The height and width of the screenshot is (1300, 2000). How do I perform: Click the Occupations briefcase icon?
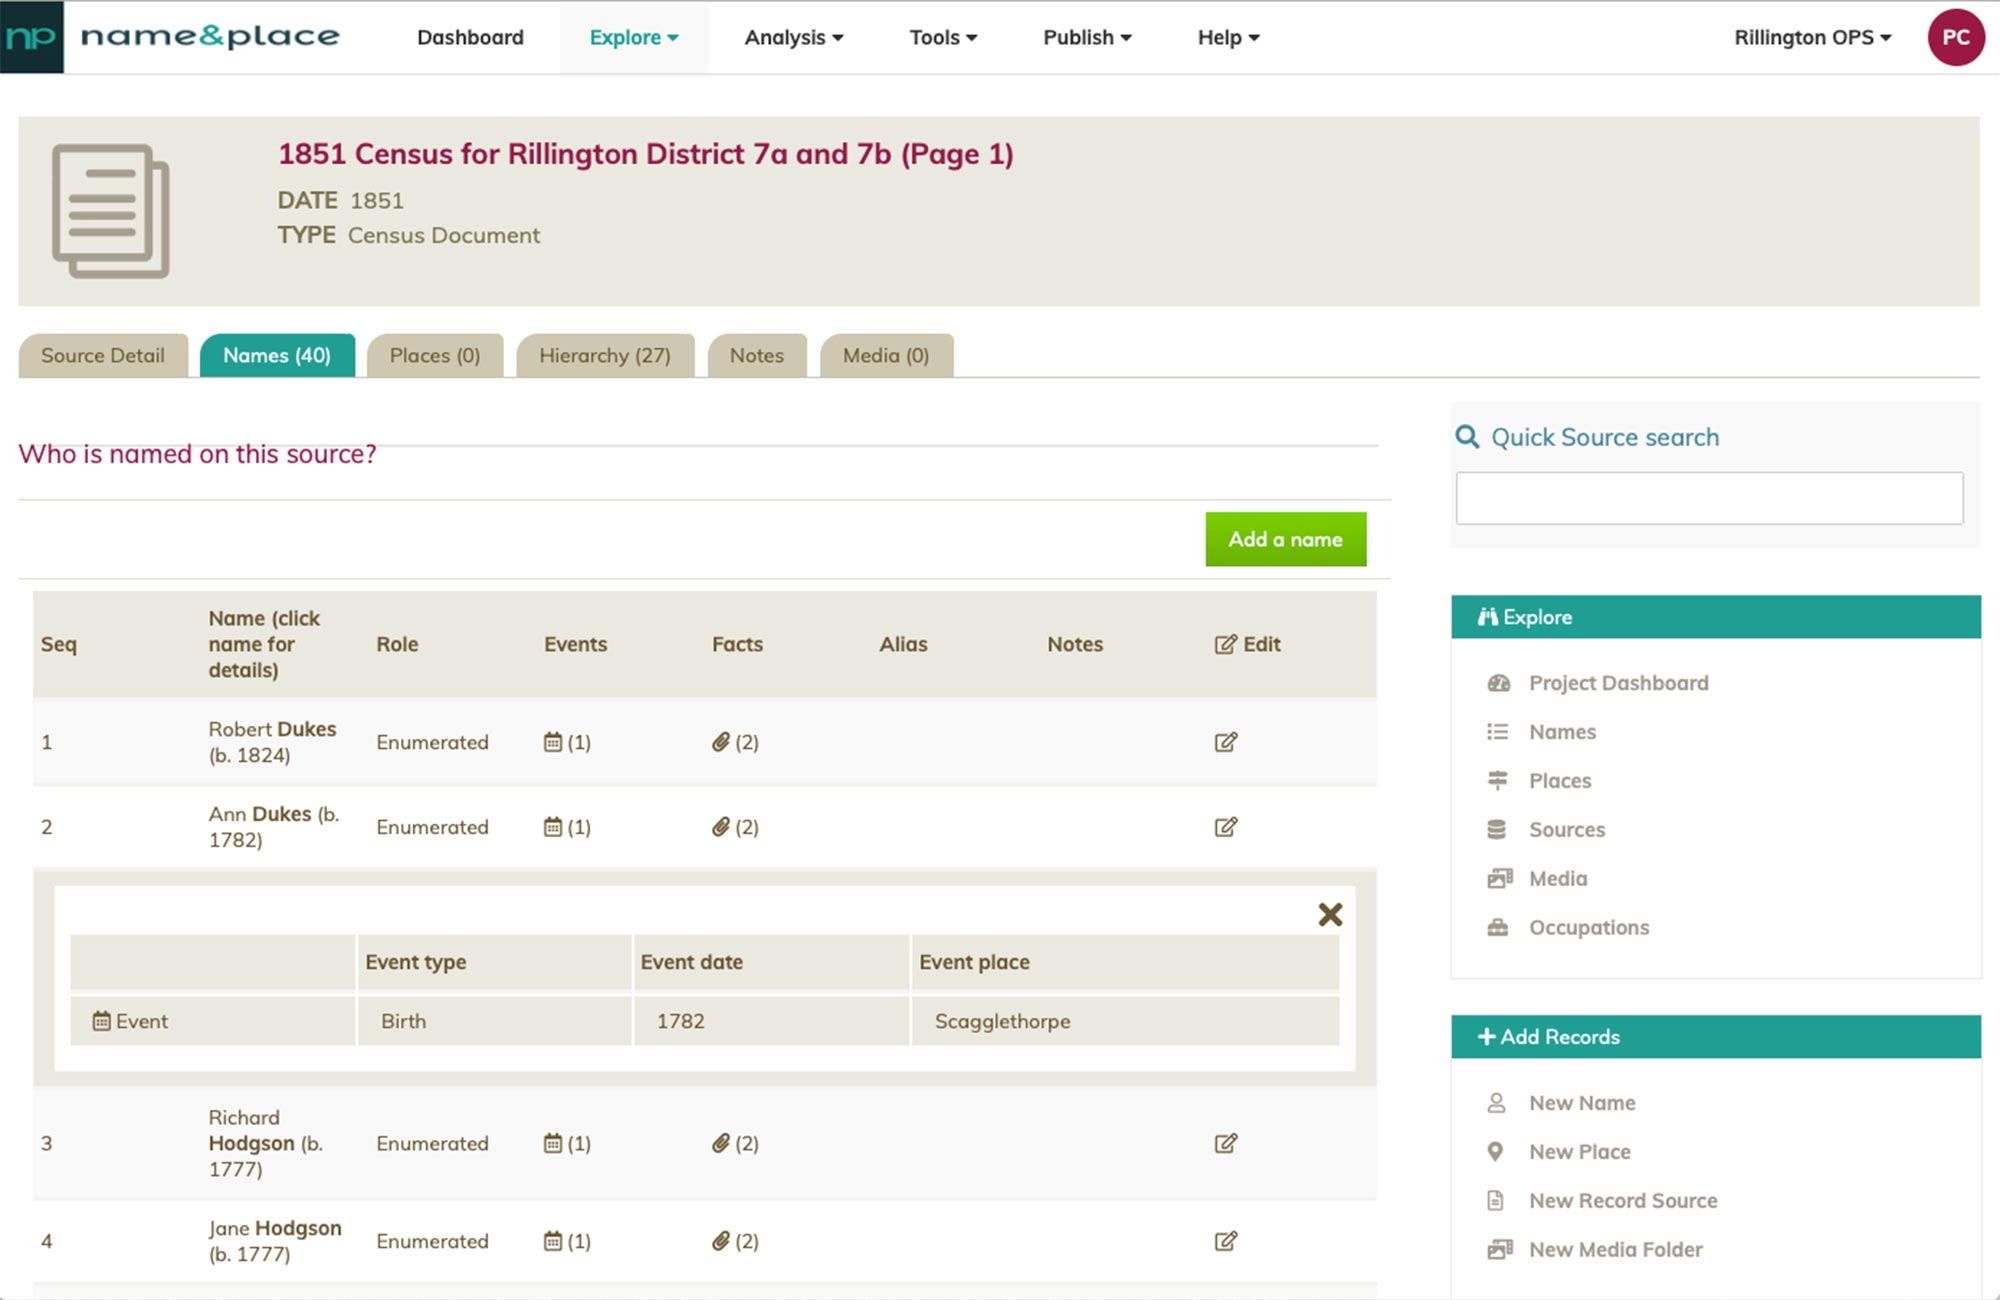[x=1497, y=927]
